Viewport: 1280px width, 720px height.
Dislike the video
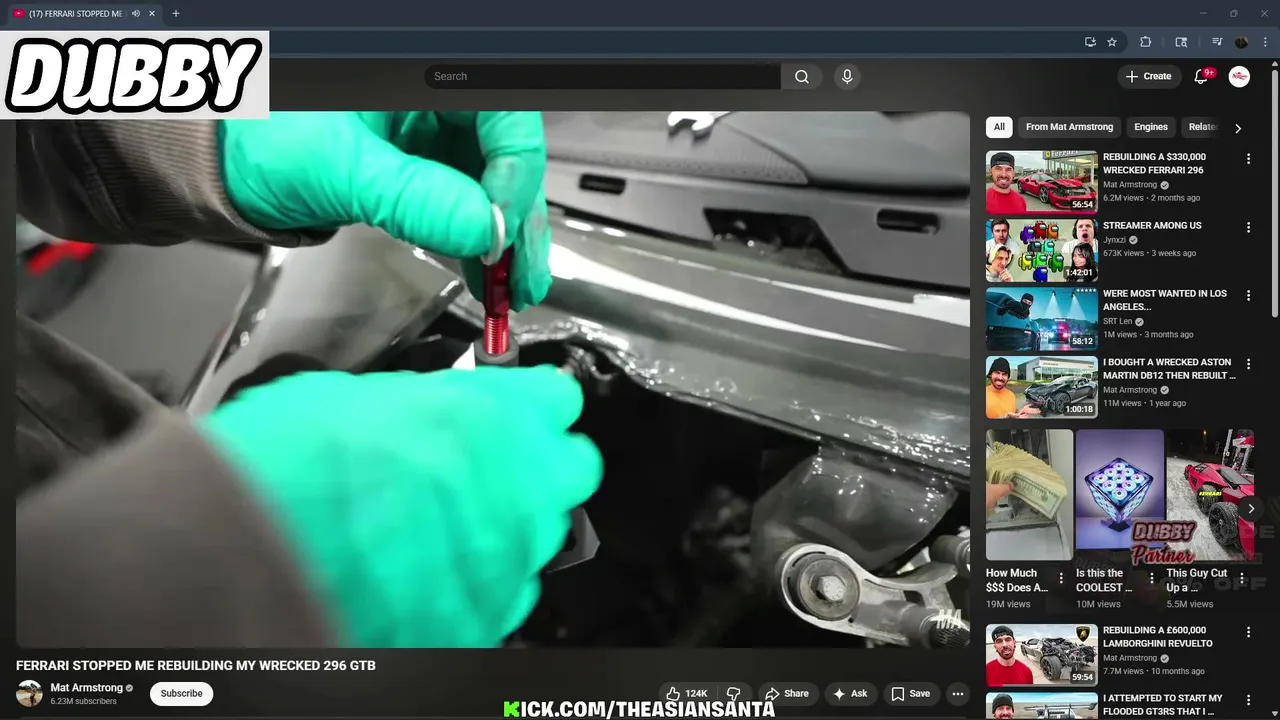[x=733, y=694]
